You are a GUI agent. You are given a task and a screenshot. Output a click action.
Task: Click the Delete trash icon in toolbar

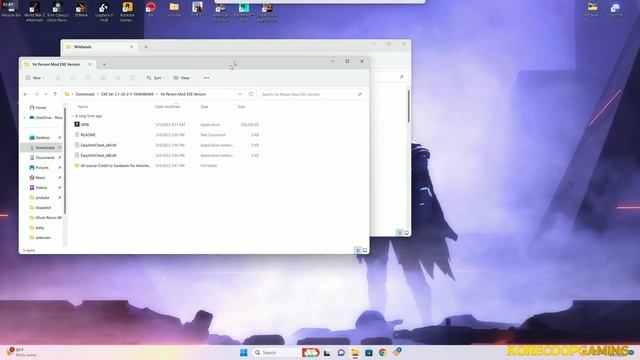point(132,78)
